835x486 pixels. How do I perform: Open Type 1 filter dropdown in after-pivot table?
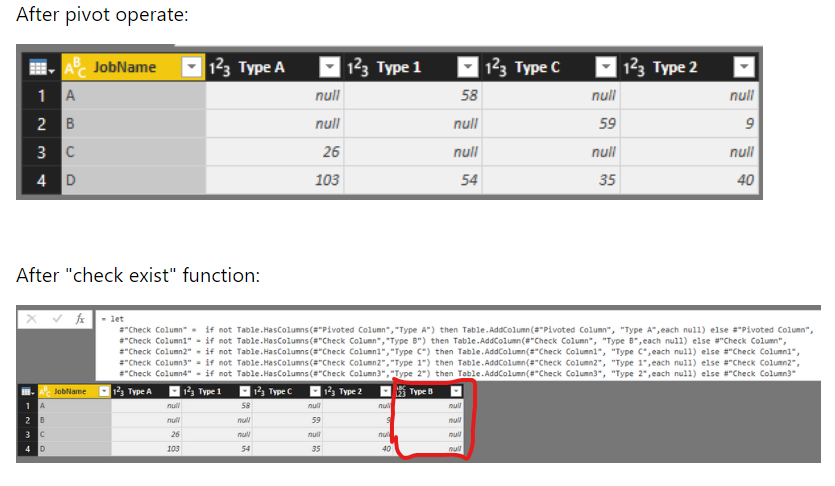click(468, 67)
